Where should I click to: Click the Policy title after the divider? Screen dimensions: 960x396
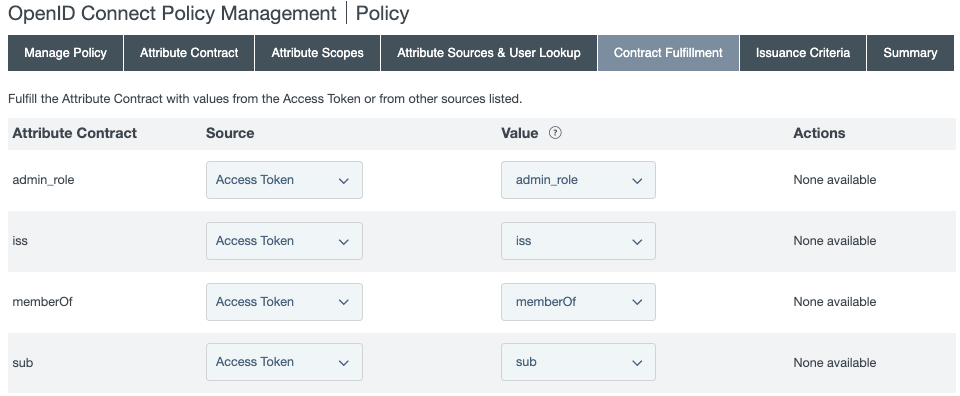[383, 13]
